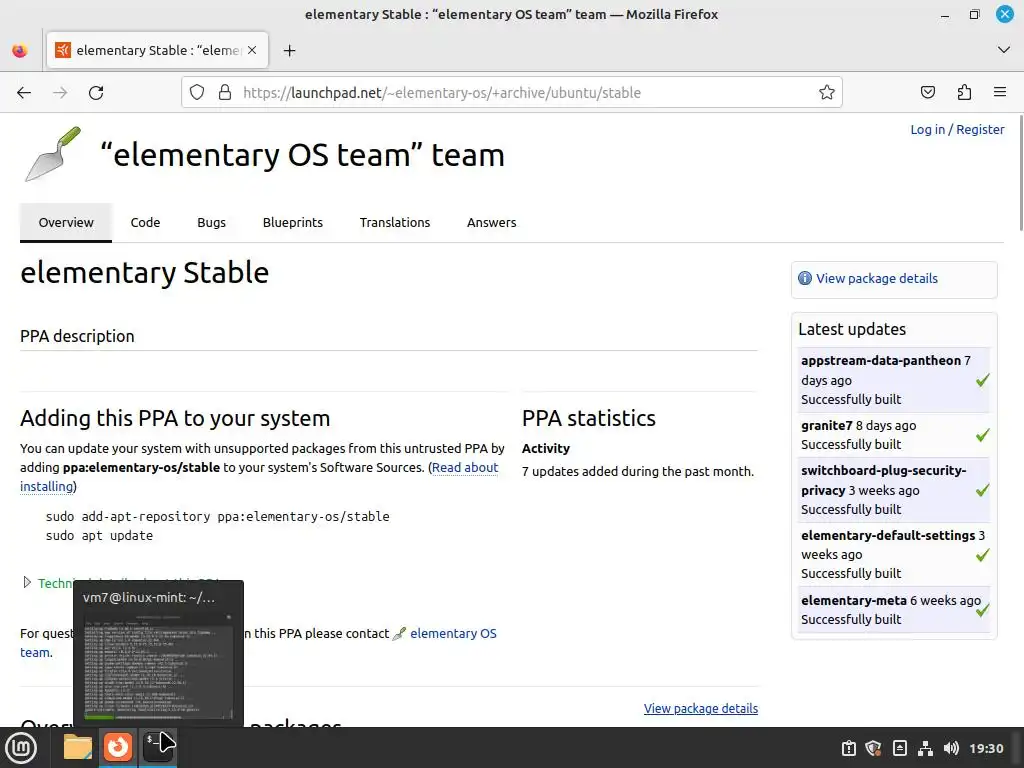
Task: Close the elementary Stable tab
Action: click(x=252, y=50)
